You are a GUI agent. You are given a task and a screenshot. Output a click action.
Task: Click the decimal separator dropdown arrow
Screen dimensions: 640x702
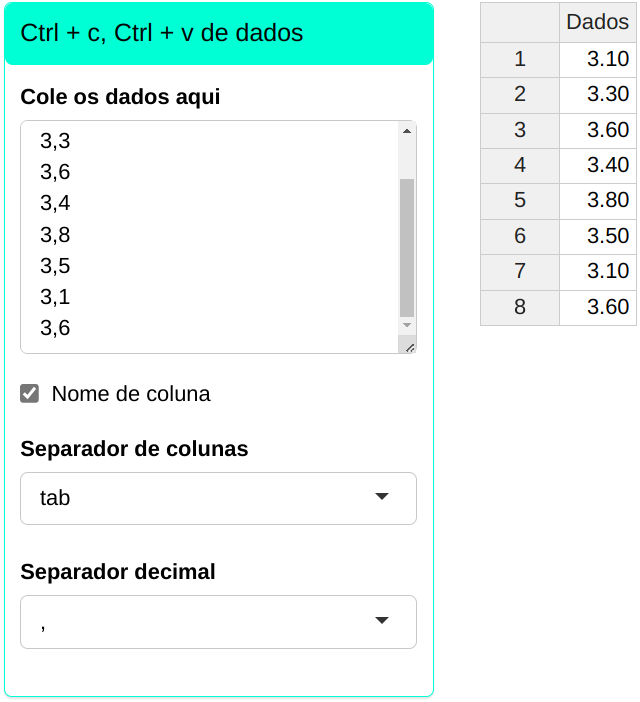[x=381, y=621]
